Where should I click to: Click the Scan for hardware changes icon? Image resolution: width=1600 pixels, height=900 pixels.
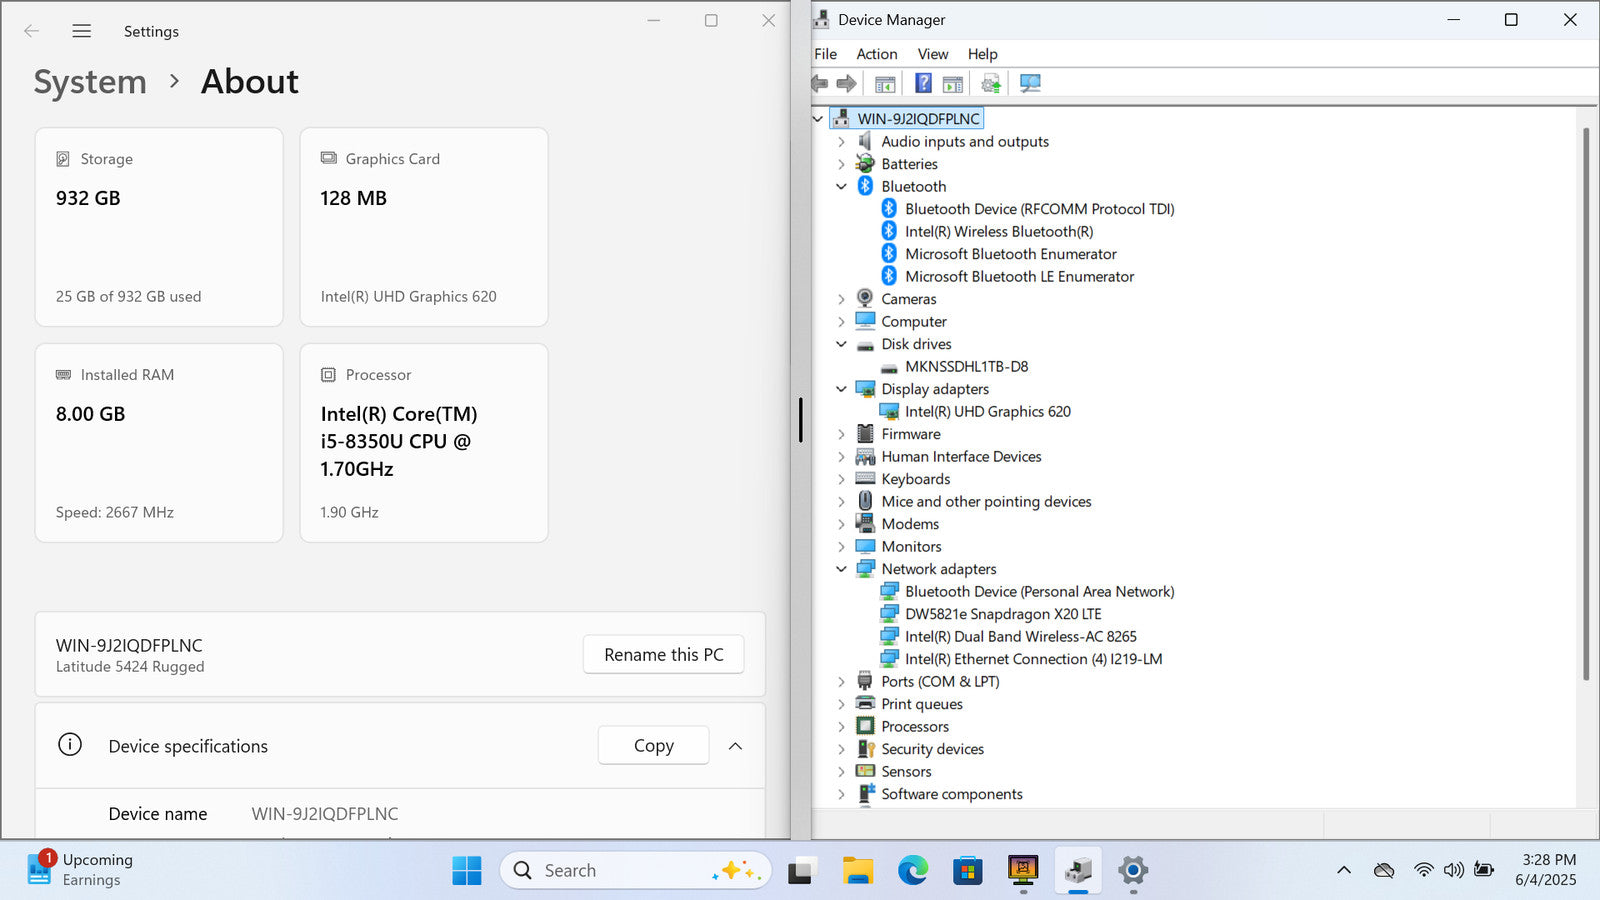1030,83
